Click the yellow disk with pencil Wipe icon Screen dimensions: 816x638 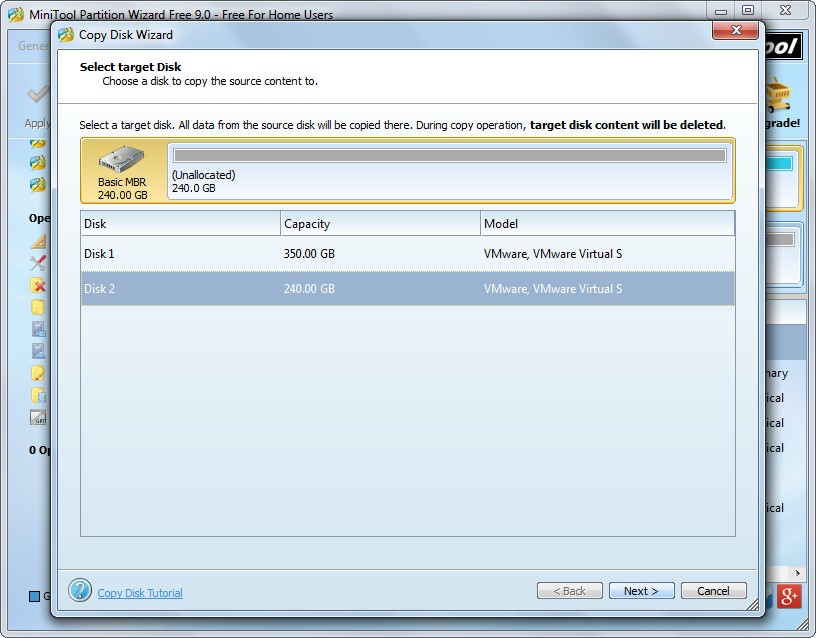point(38,373)
